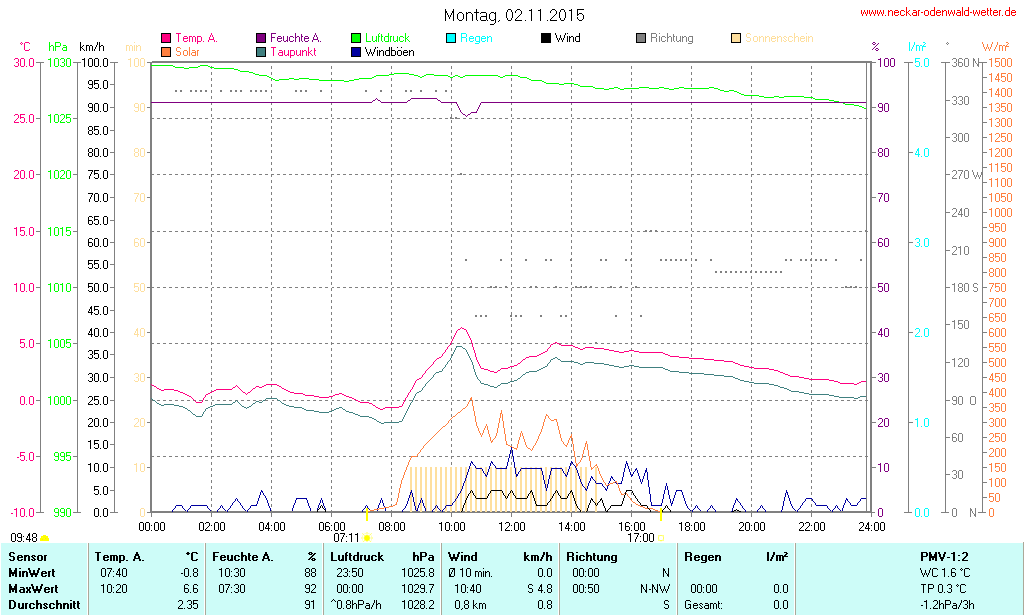Click the Sensor column header
Viewport: 1024px width, 615px height.
pos(29,557)
